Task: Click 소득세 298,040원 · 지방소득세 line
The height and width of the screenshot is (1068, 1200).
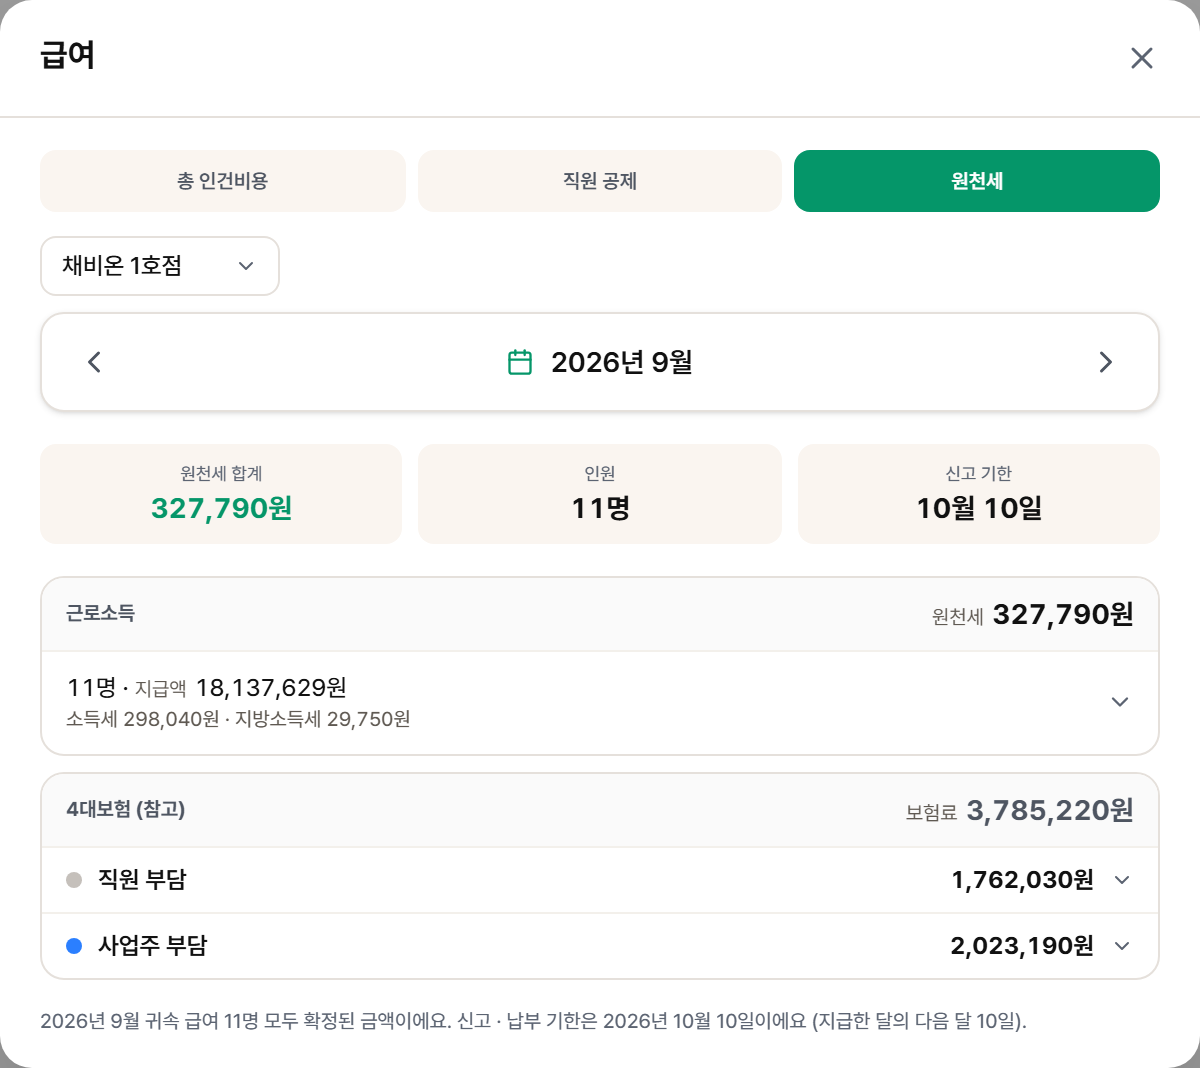Action: point(238,719)
